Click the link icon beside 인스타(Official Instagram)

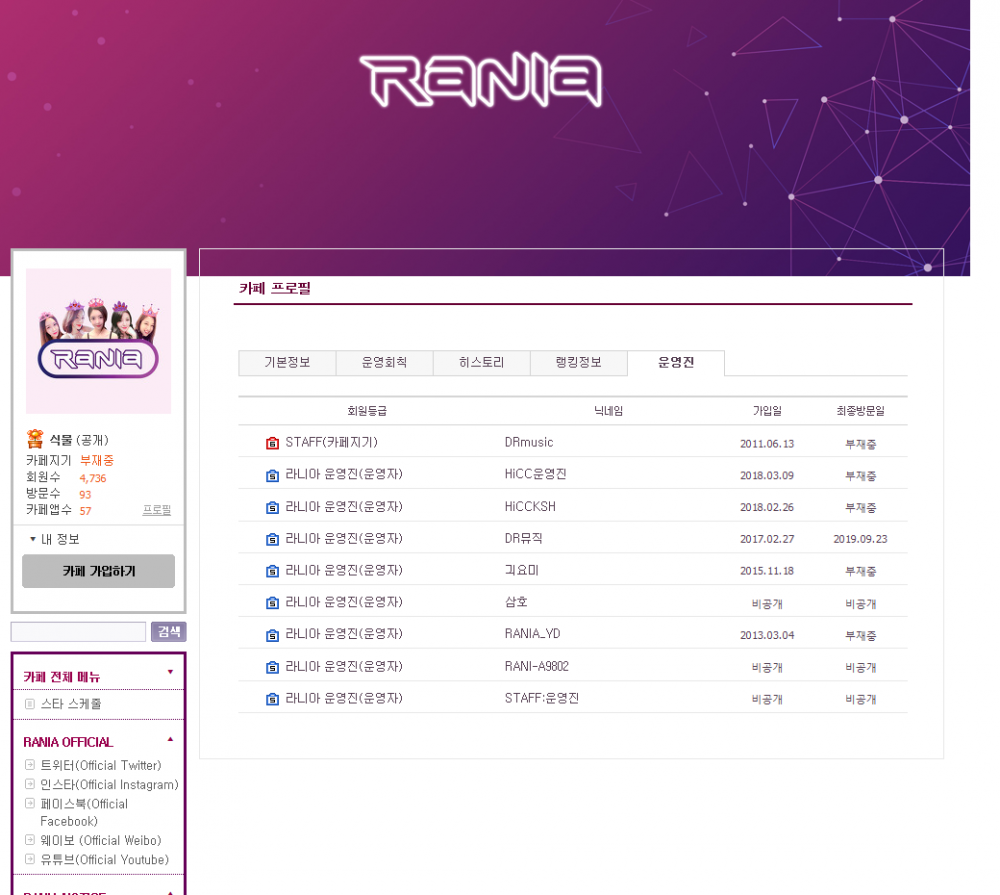tap(29, 783)
